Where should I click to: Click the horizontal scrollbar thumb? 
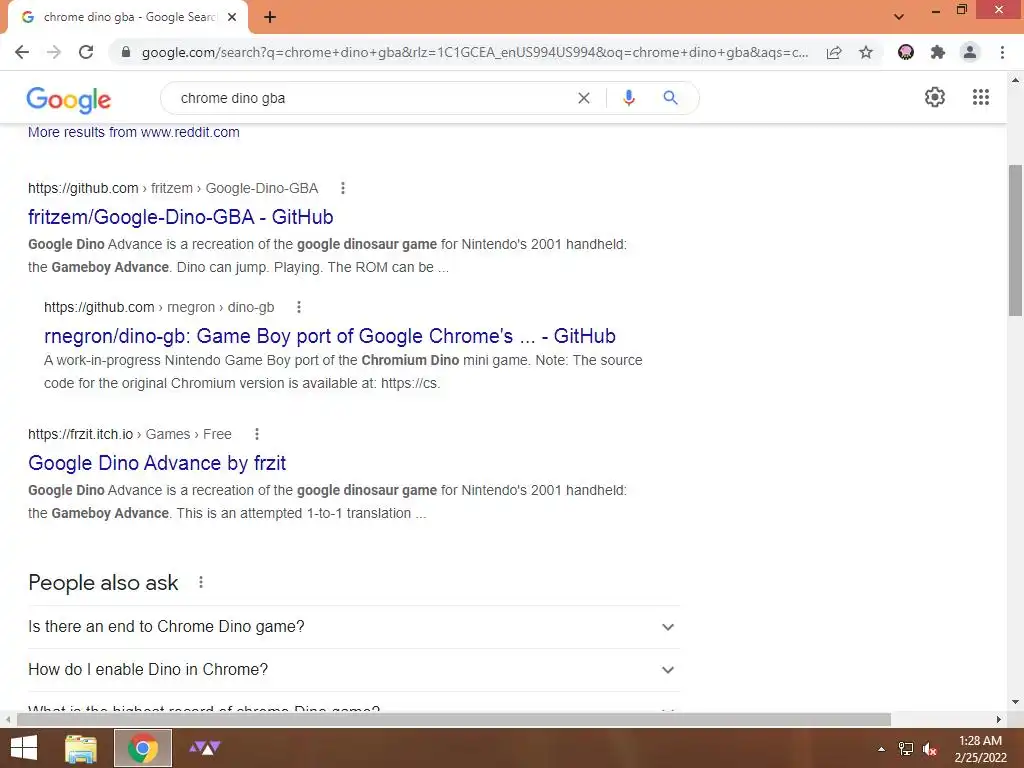[x=454, y=719]
